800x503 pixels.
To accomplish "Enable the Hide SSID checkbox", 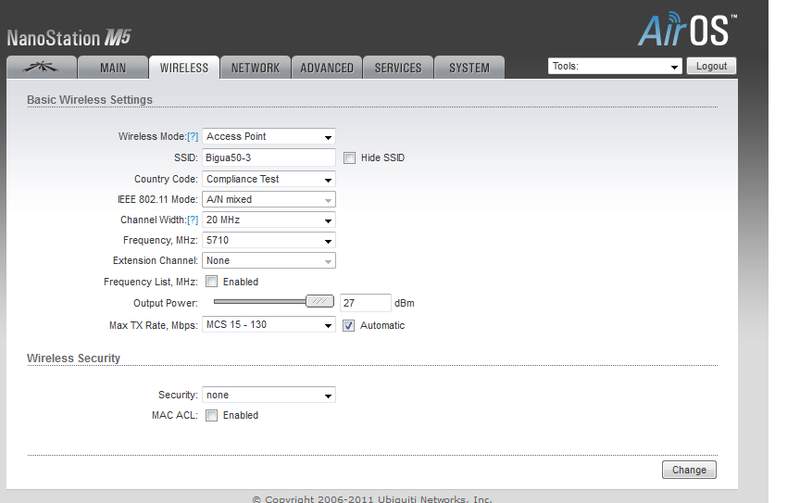I will tap(349, 158).
